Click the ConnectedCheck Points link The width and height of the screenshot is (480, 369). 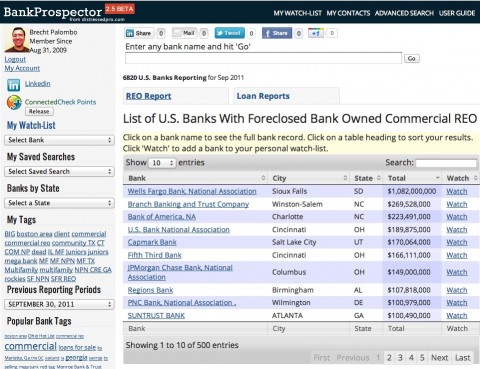coord(60,102)
